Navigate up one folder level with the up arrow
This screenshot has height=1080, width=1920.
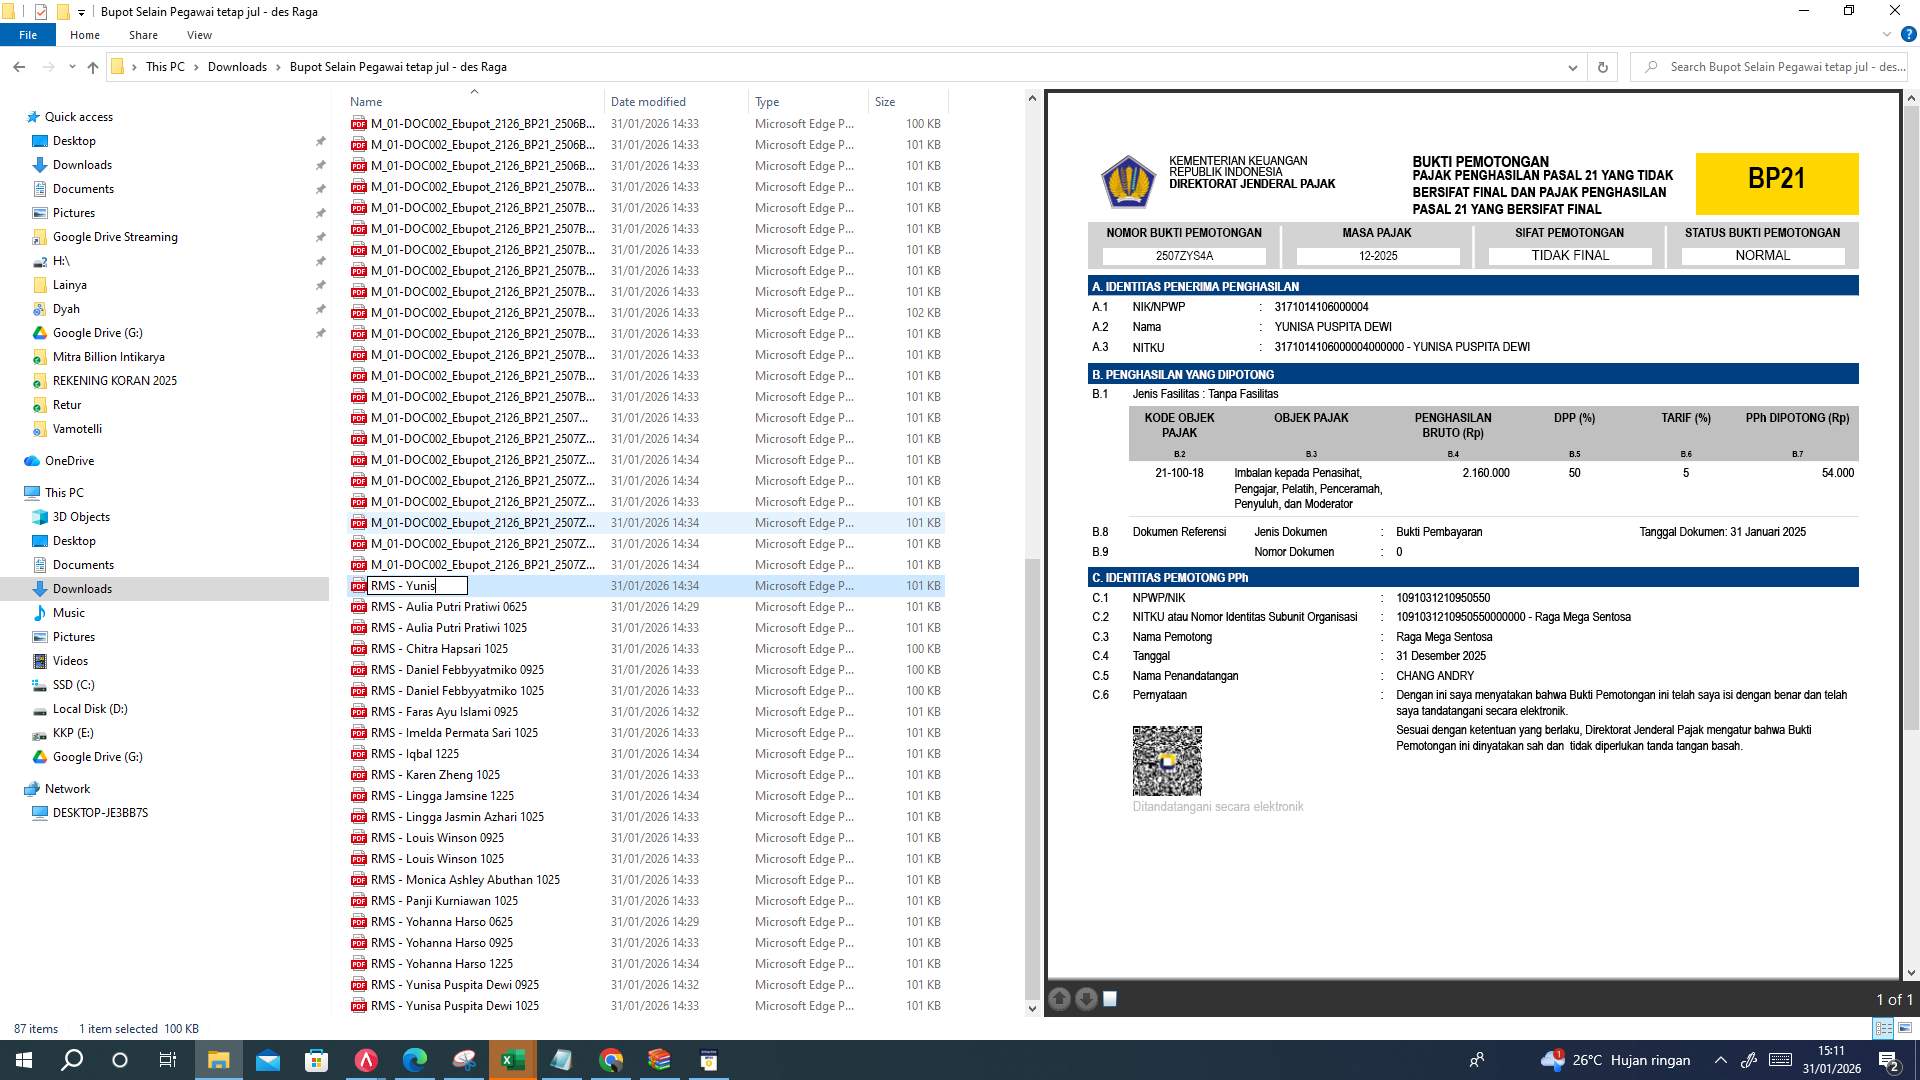tap(92, 67)
